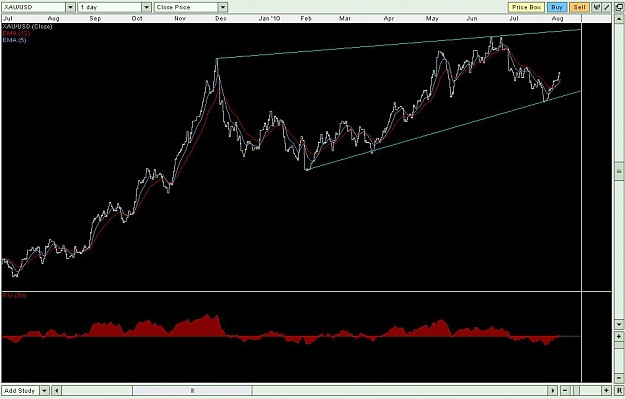Click the vertical price scrollbar thumb

tap(619, 171)
